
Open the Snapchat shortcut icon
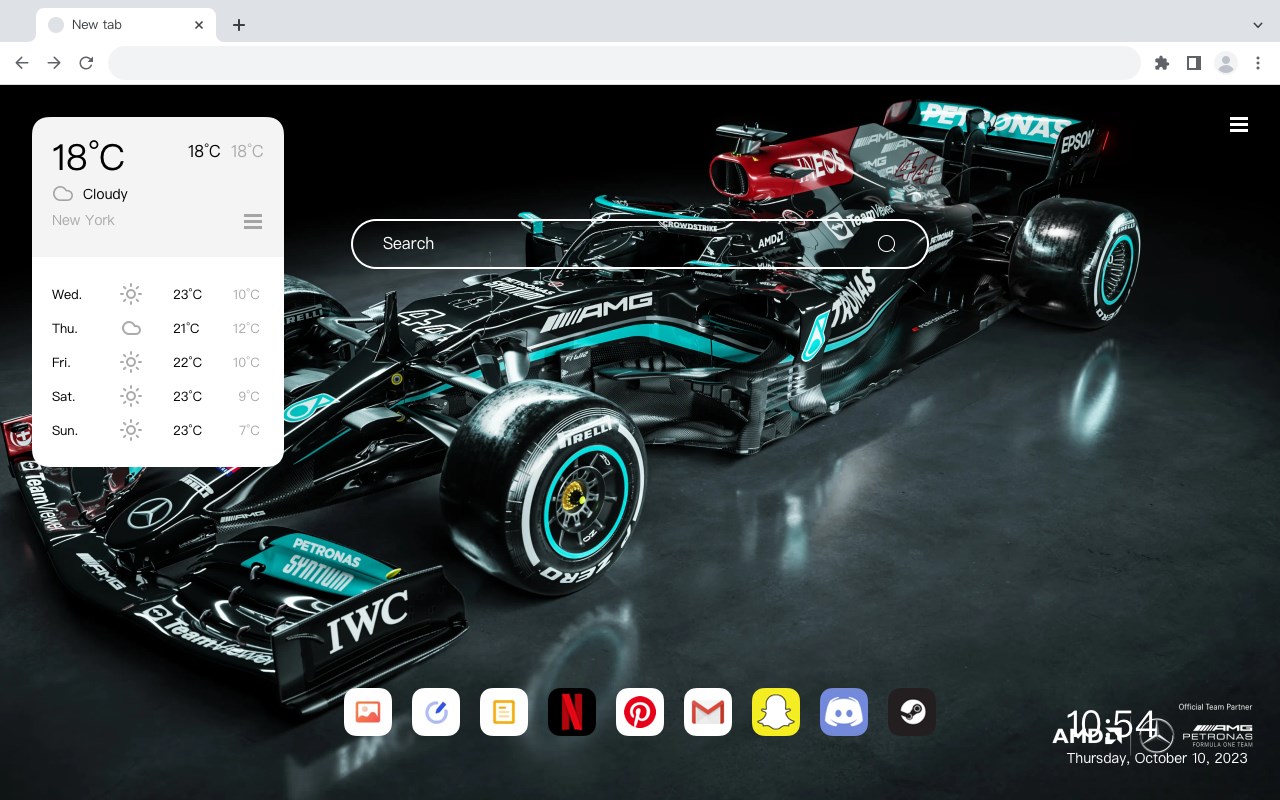[x=776, y=712]
